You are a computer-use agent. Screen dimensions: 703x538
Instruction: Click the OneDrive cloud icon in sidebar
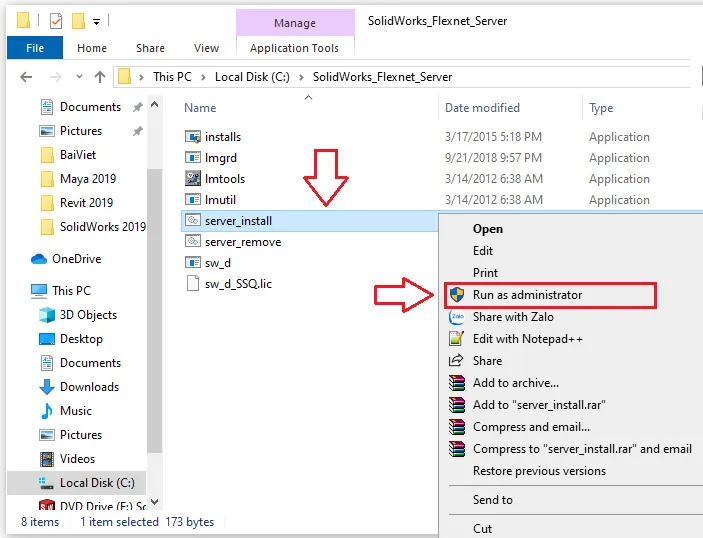(39, 259)
